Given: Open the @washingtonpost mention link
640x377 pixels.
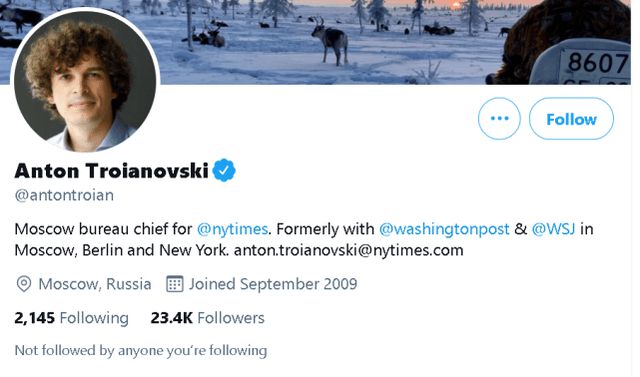Looking at the screenshot, I should [x=444, y=229].
